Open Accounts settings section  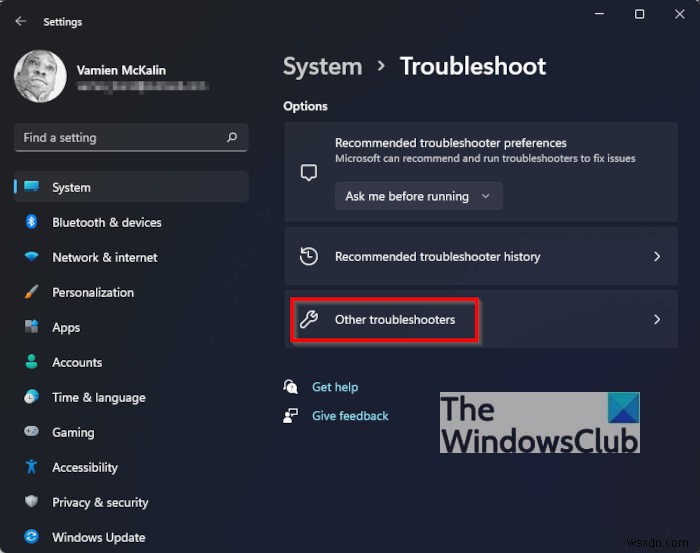(77, 362)
